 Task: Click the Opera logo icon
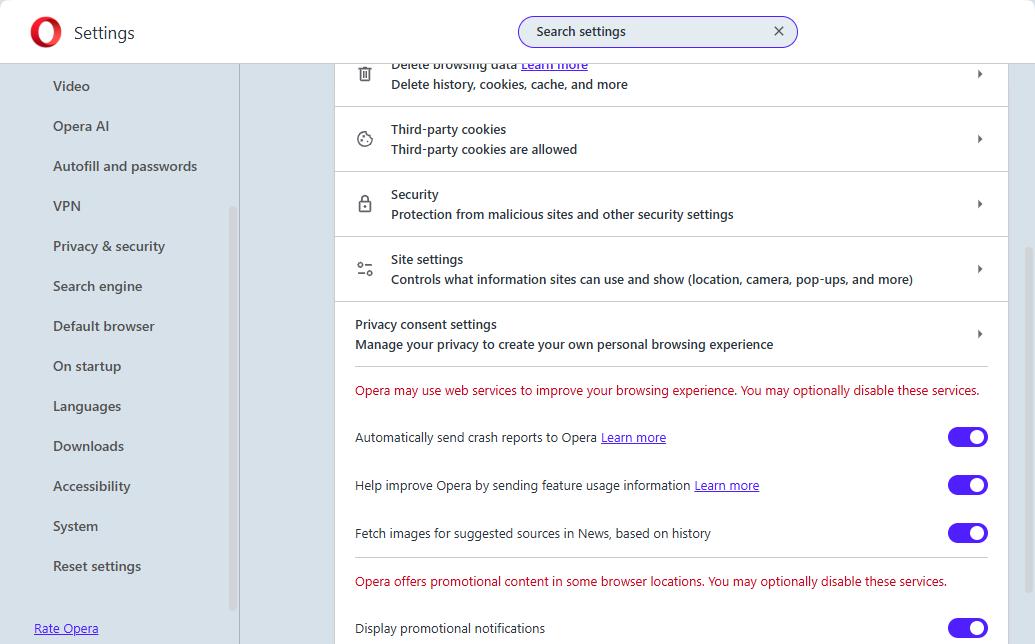coord(46,33)
